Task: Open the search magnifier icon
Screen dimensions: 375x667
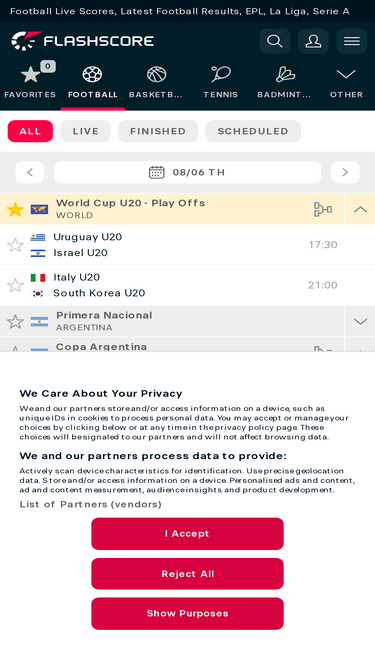Action: click(275, 41)
